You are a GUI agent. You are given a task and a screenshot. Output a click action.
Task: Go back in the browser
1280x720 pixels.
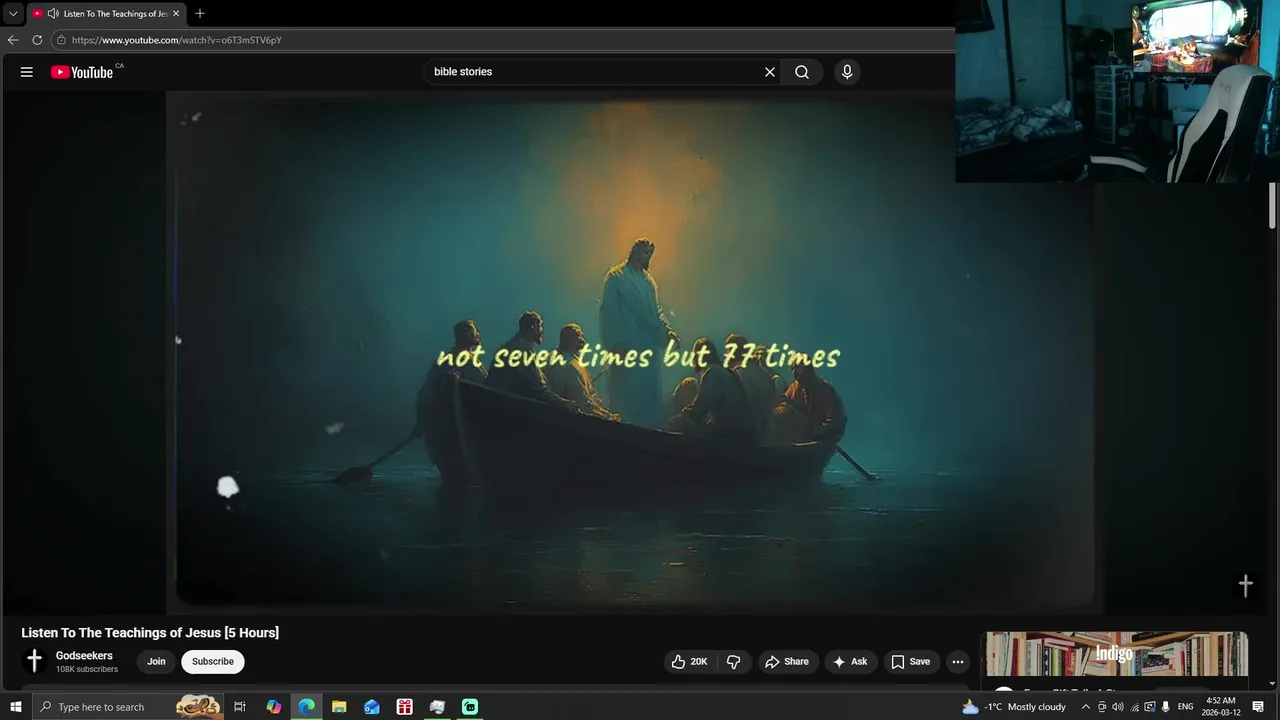pyautogui.click(x=13, y=40)
